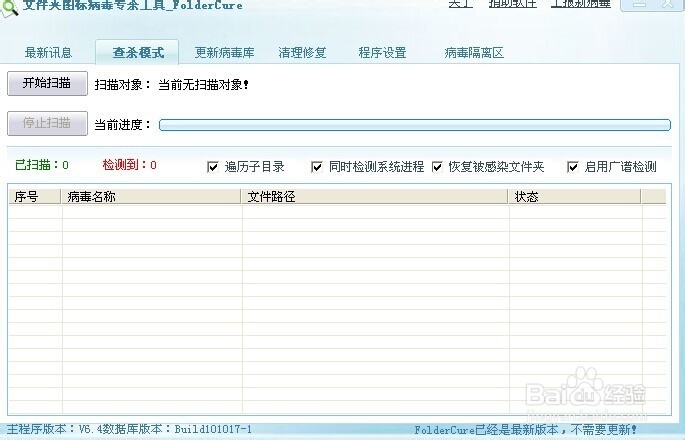Sort by the 状态 column header

(574, 197)
